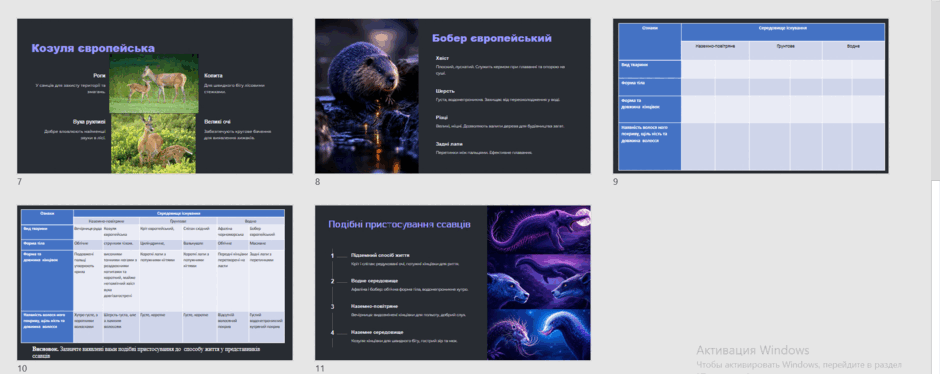940x374 pixels.
Task: Select slide 7 titled Козуля європейська
Action: coord(155,96)
